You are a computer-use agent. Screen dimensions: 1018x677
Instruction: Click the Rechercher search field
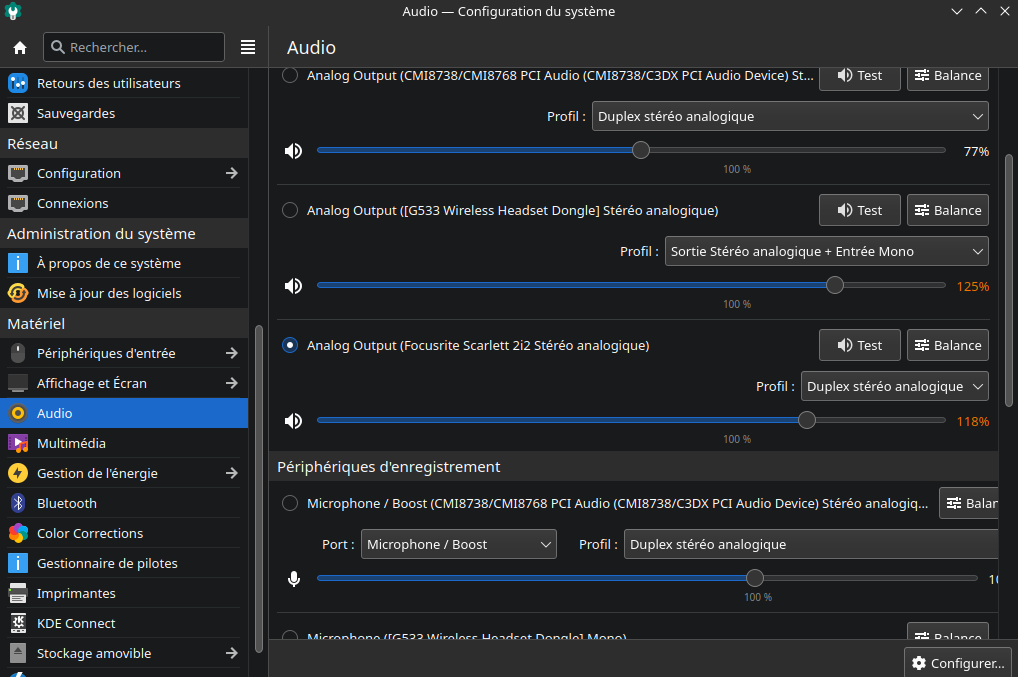pyautogui.click(x=134, y=47)
